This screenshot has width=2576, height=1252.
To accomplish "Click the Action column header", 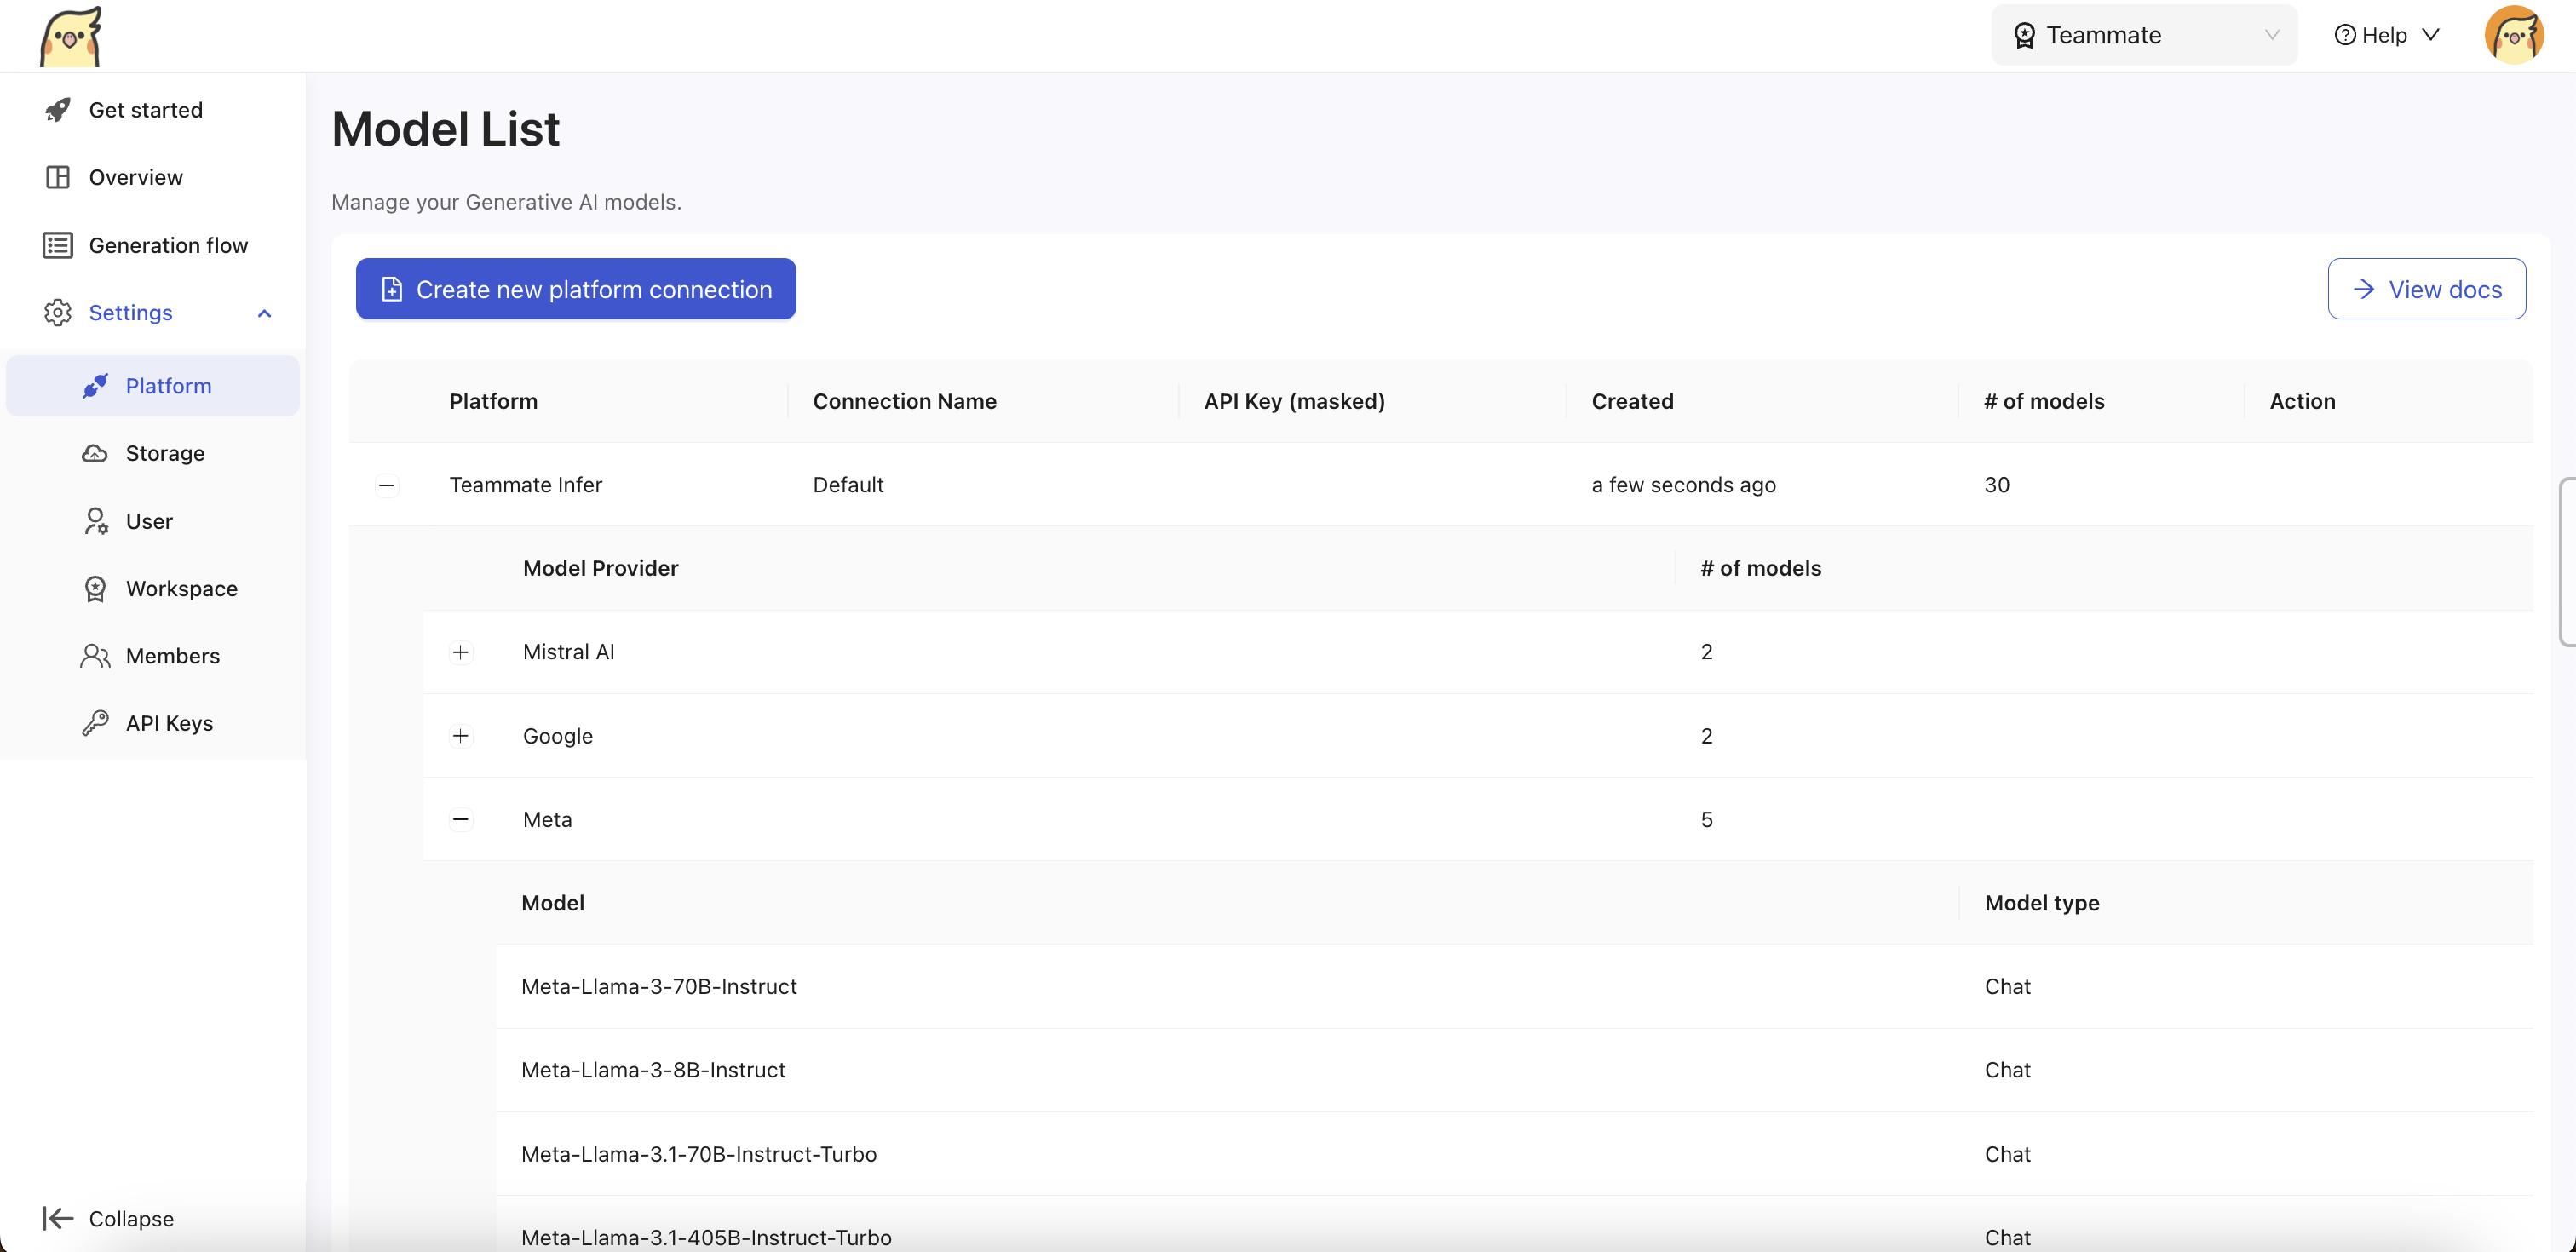I will point(2302,401).
